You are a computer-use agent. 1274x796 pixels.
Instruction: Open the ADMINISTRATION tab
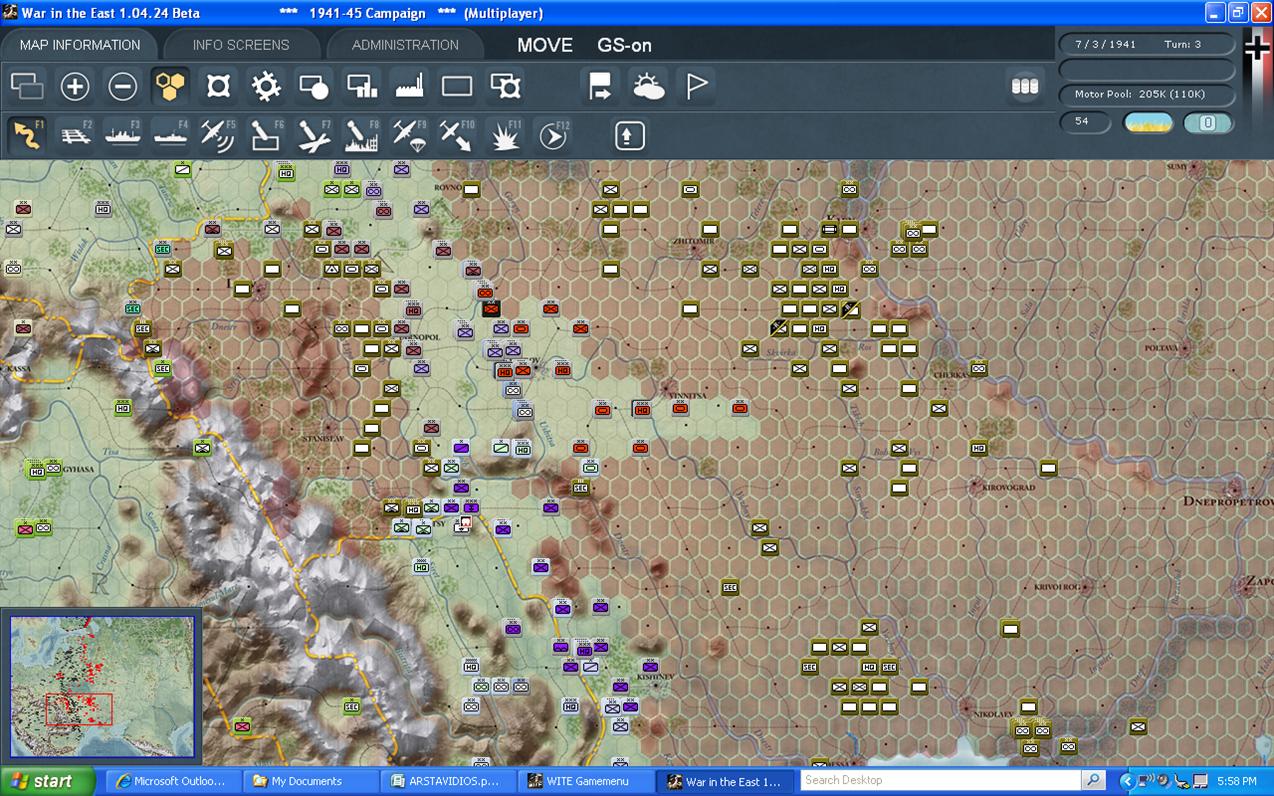coord(405,45)
